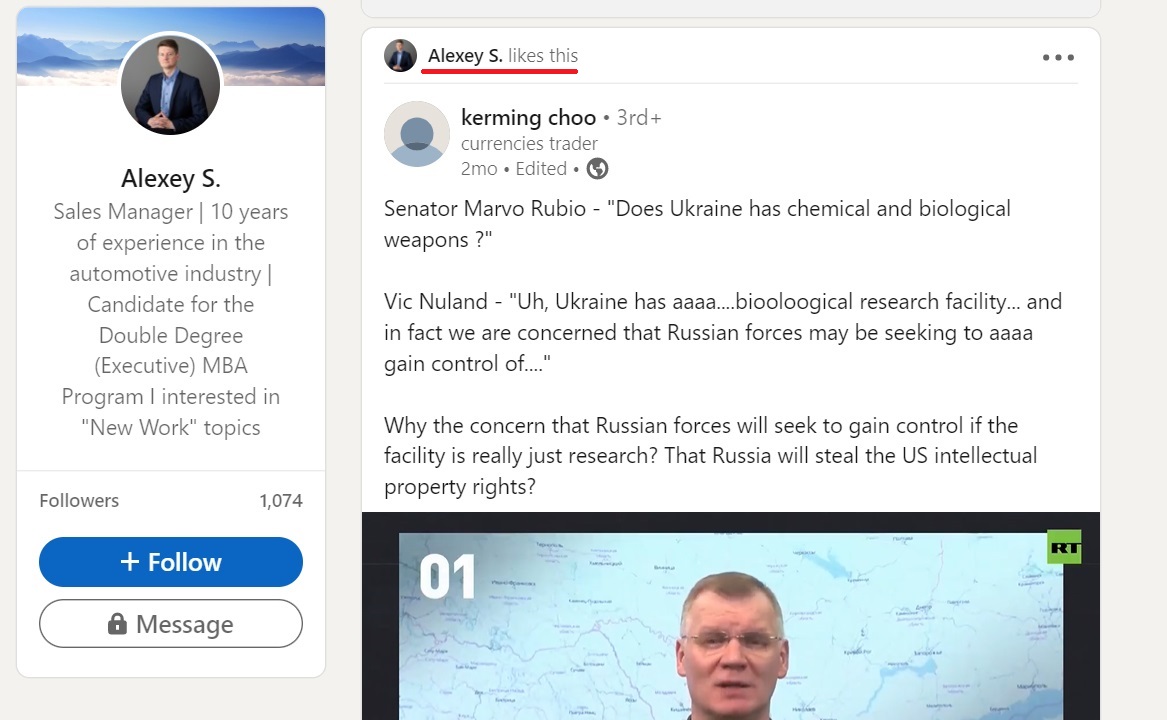Click the 'currencies trader' headline text
The image size is (1167, 720).
coord(529,144)
